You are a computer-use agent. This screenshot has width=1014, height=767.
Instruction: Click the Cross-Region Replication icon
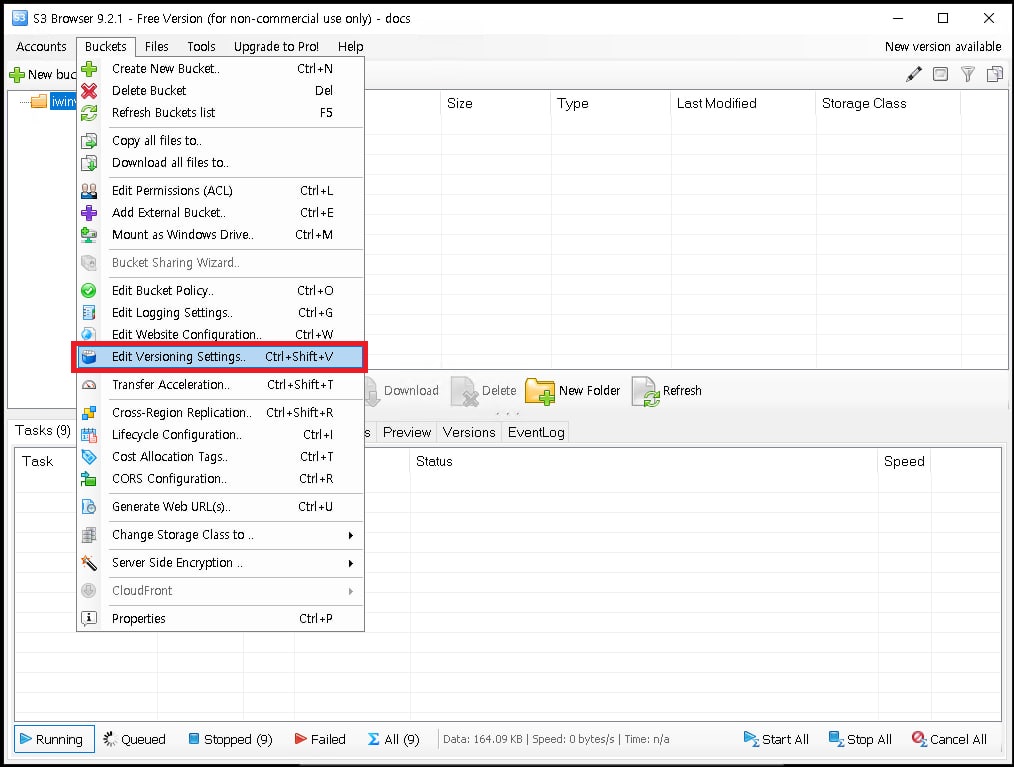click(89, 413)
